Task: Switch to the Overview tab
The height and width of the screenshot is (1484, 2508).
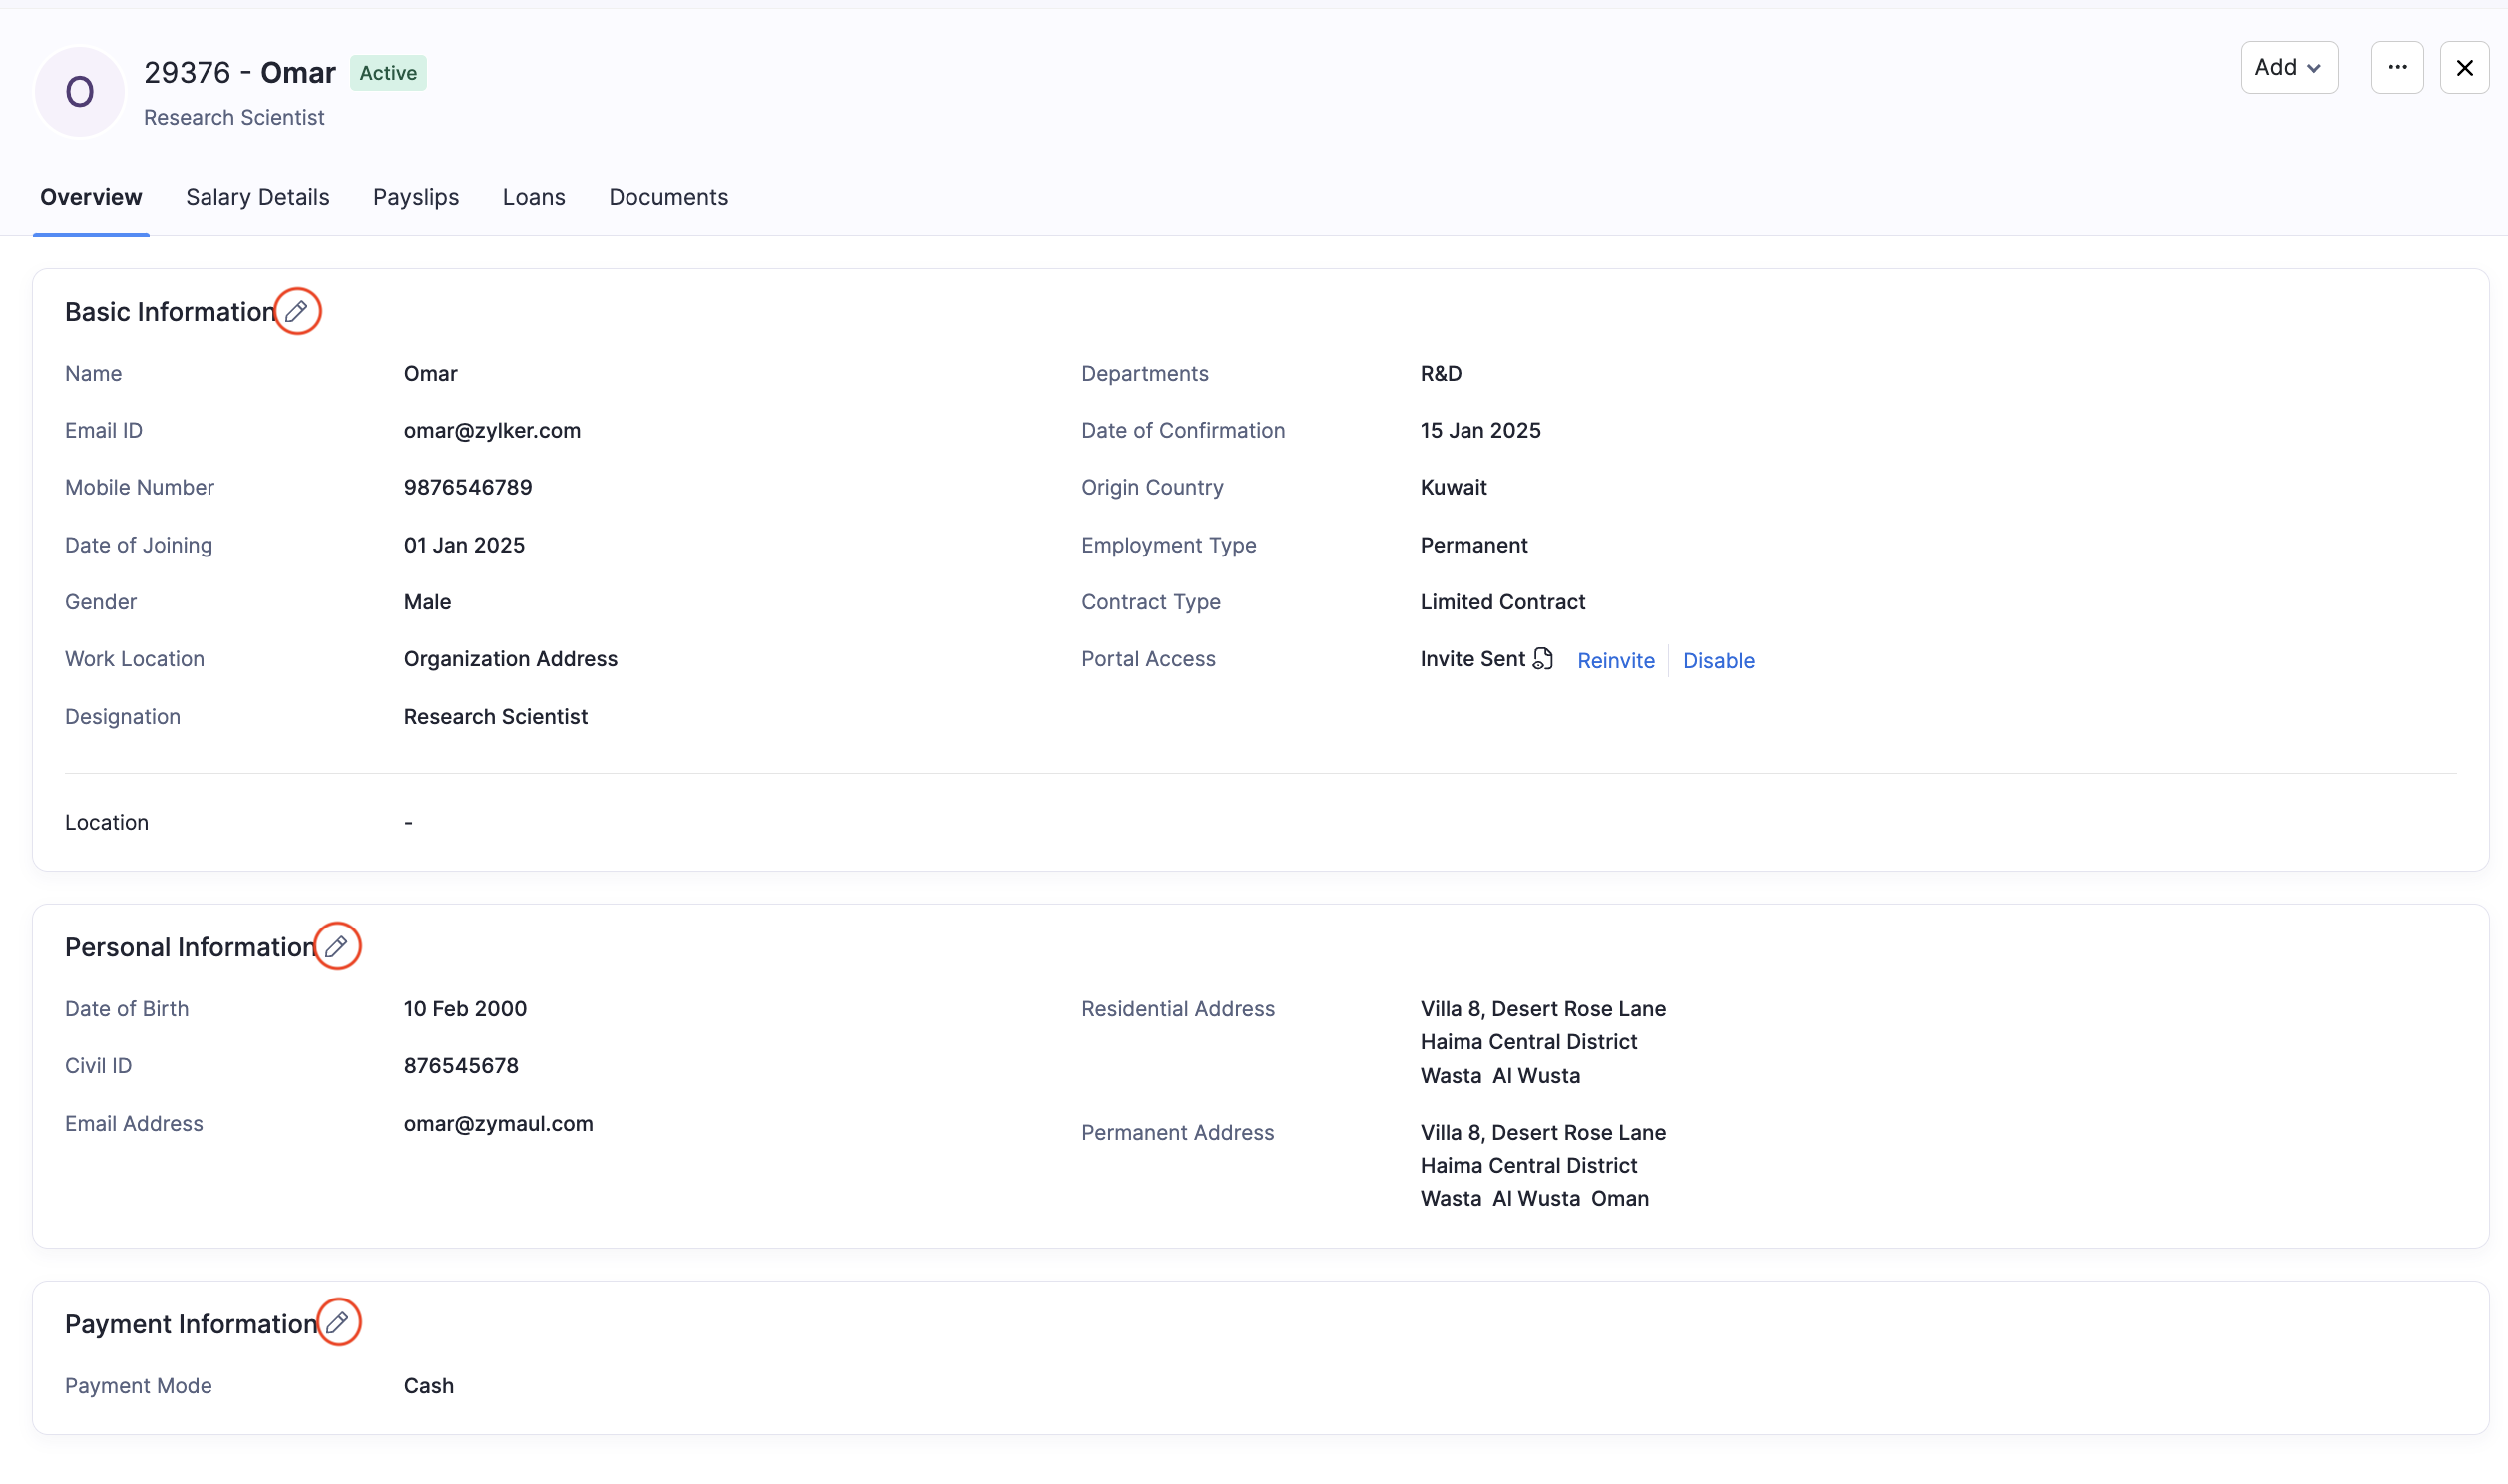Action: (91, 198)
